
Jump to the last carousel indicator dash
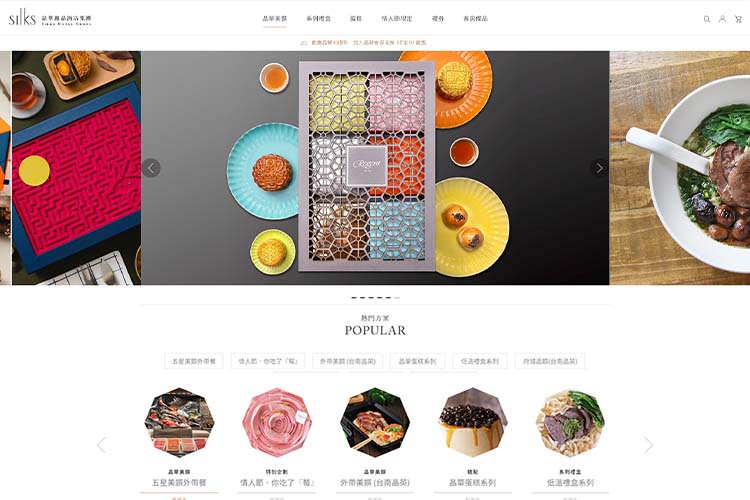pos(397,298)
